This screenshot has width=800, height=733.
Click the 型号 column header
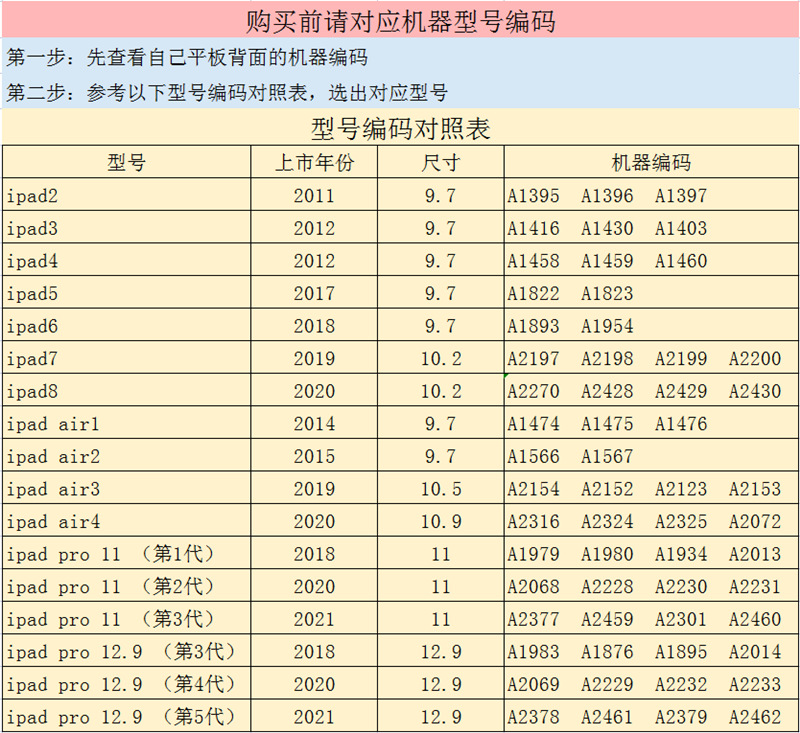127,163
